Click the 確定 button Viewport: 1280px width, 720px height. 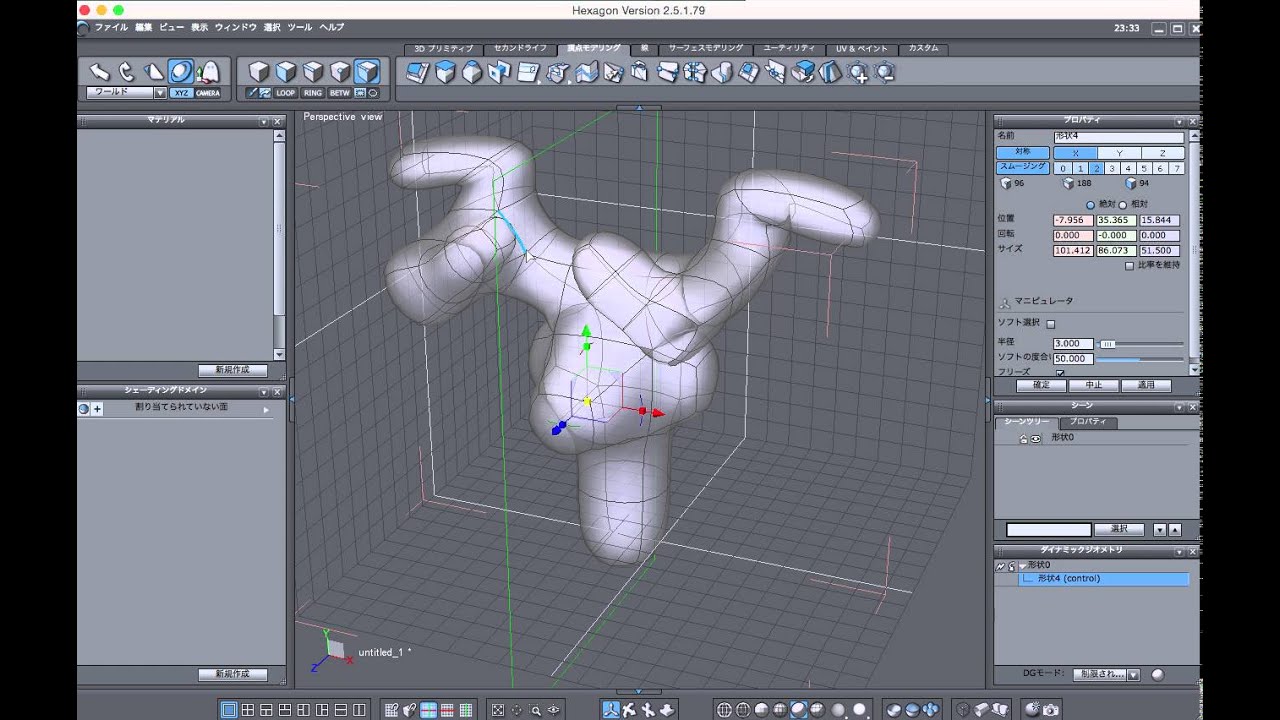[x=1040, y=385]
